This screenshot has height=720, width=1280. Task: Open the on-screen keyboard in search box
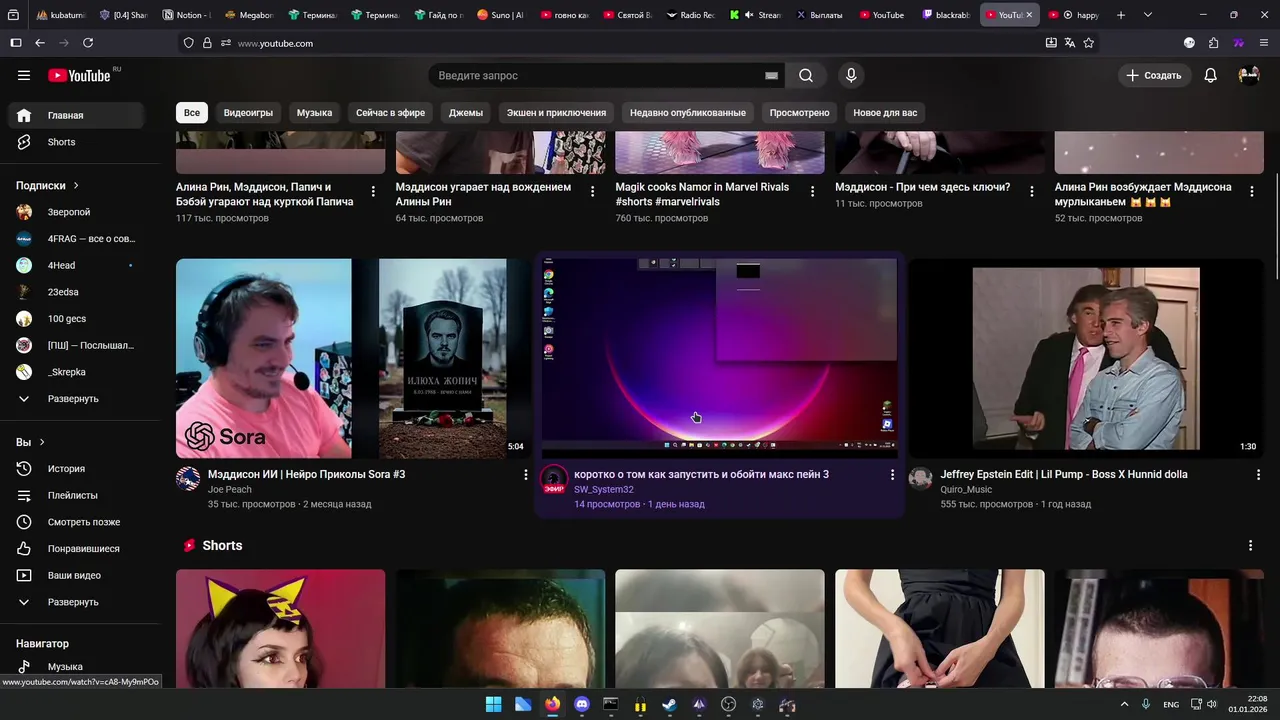(771, 76)
